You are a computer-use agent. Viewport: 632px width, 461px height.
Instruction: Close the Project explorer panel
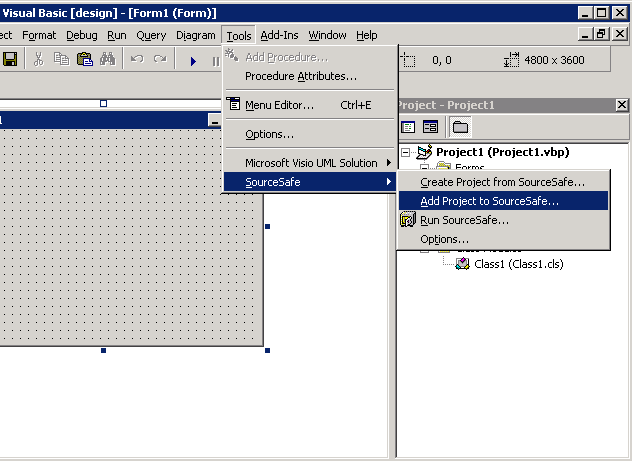[x=621, y=105]
